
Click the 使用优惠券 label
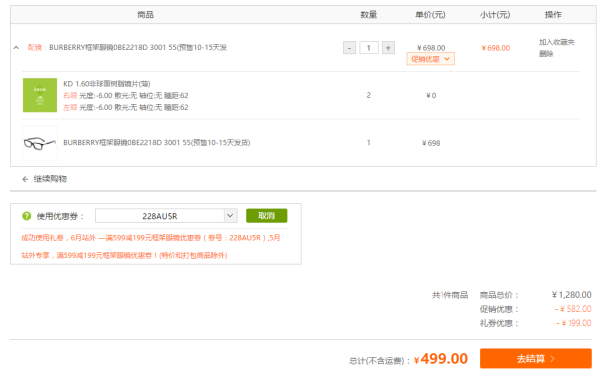[60, 216]
